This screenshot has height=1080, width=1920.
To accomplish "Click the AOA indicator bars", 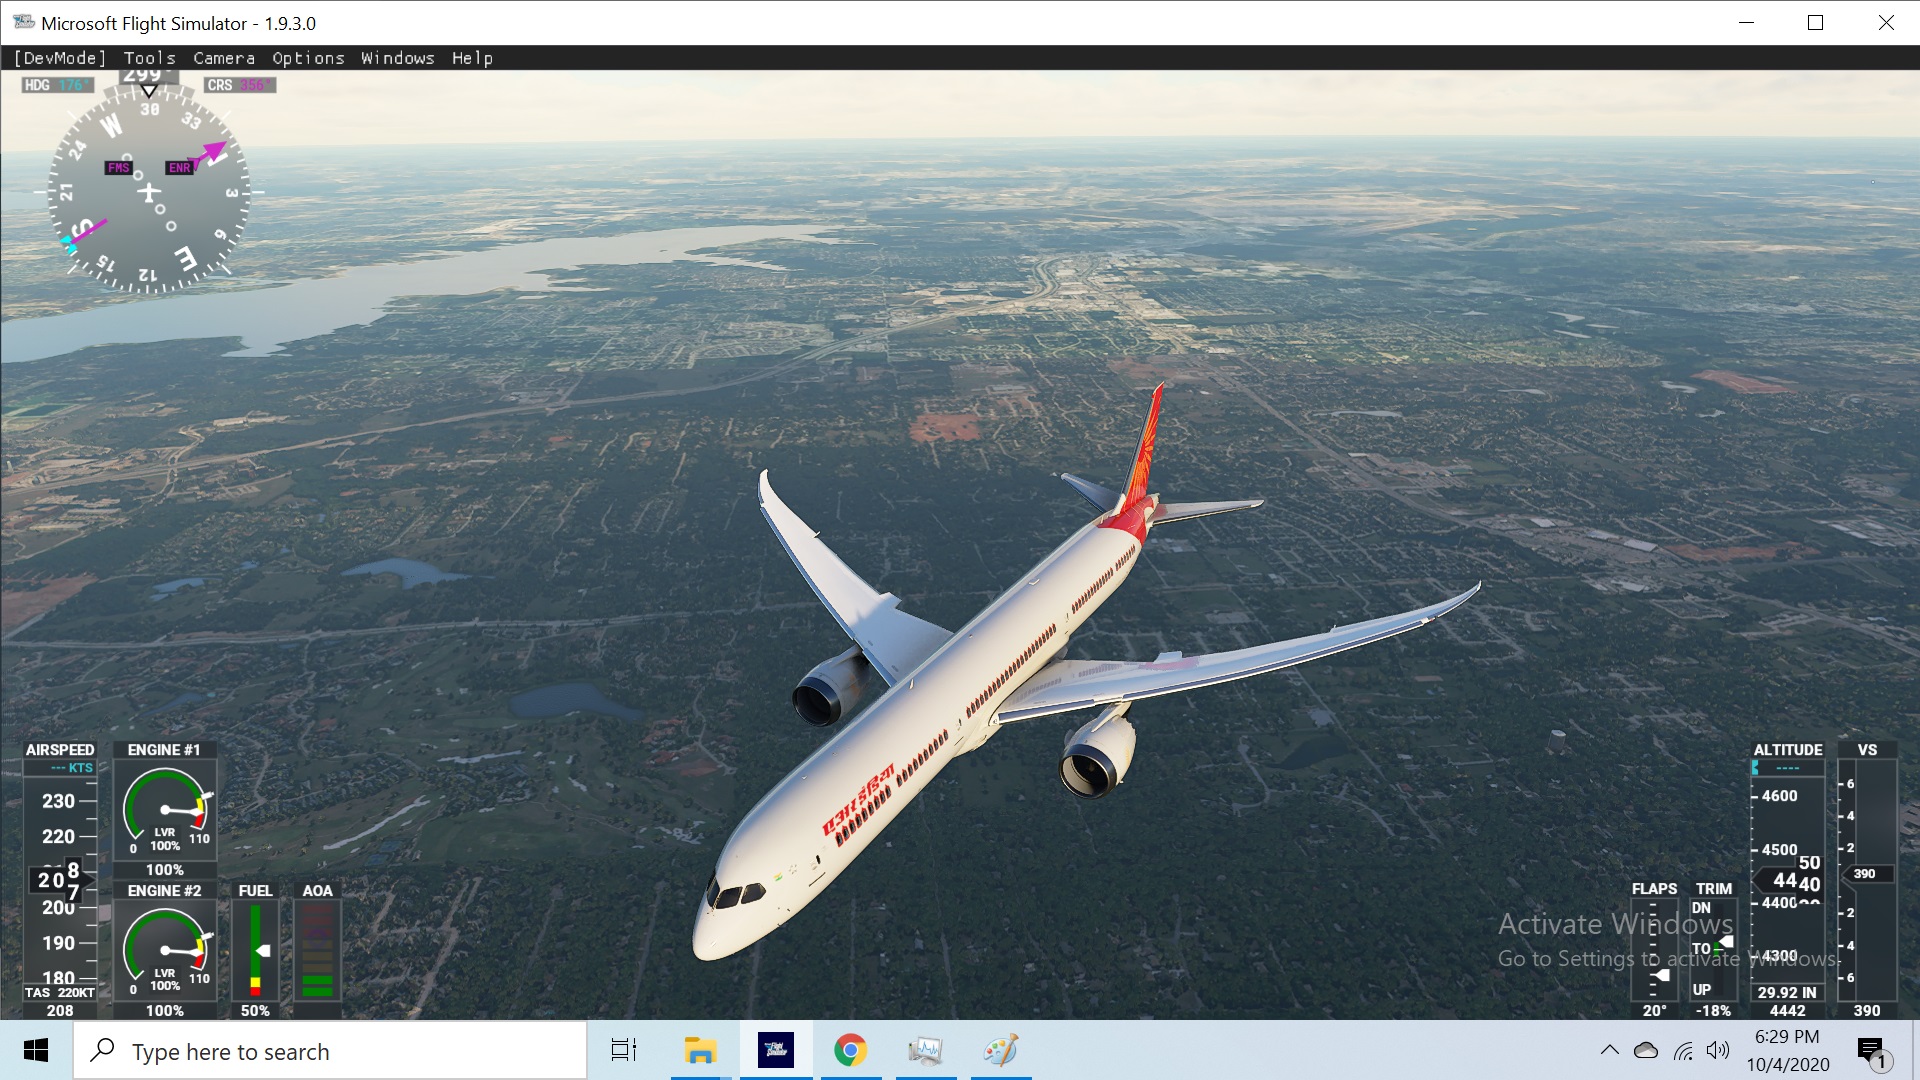I will tap(317, 950).
